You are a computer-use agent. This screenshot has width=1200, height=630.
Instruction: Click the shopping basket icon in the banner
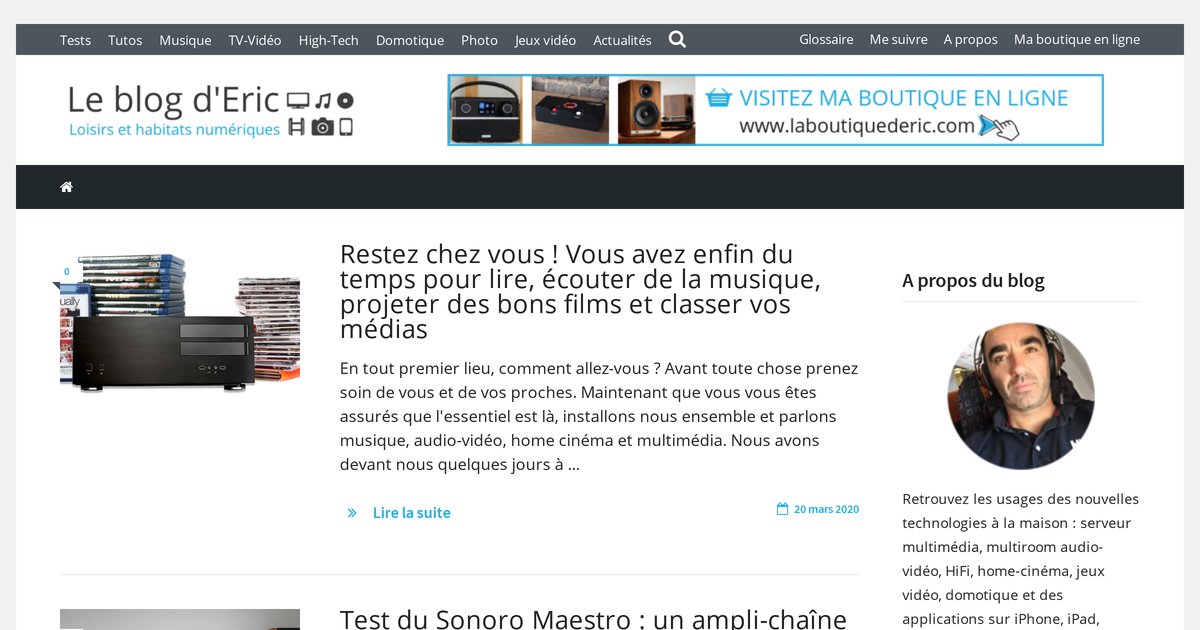click(x=718, y=98)
